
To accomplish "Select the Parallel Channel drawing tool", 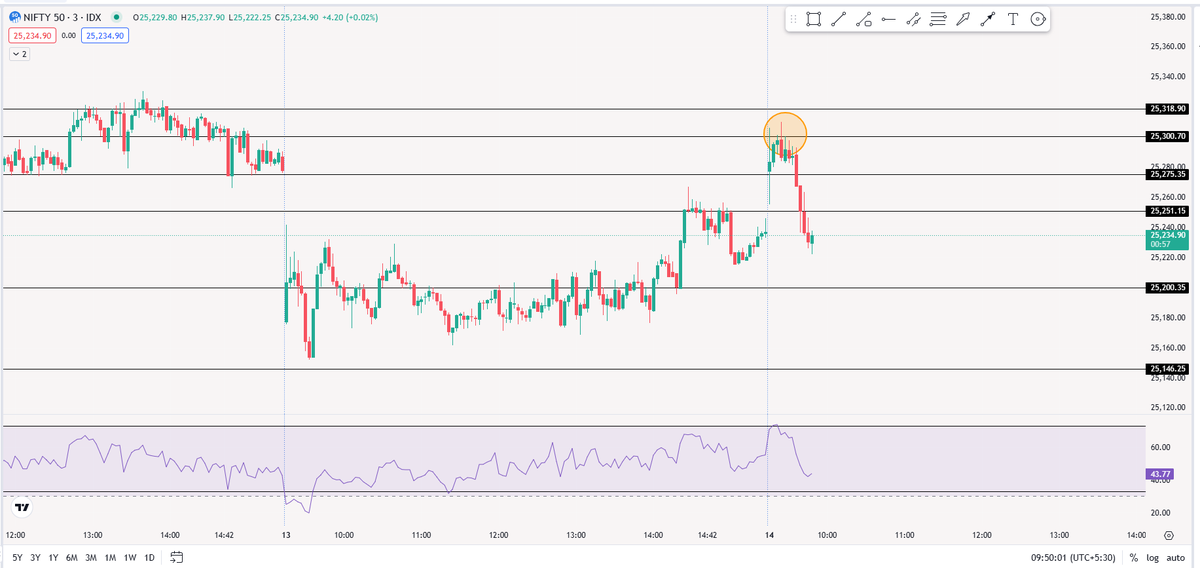I will [x=913, y=18].
